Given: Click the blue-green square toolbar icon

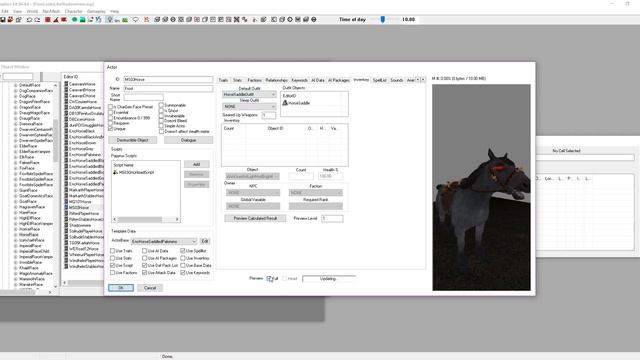Looking at the screenshot, I should pyautogui.click(x=82, y=20).
